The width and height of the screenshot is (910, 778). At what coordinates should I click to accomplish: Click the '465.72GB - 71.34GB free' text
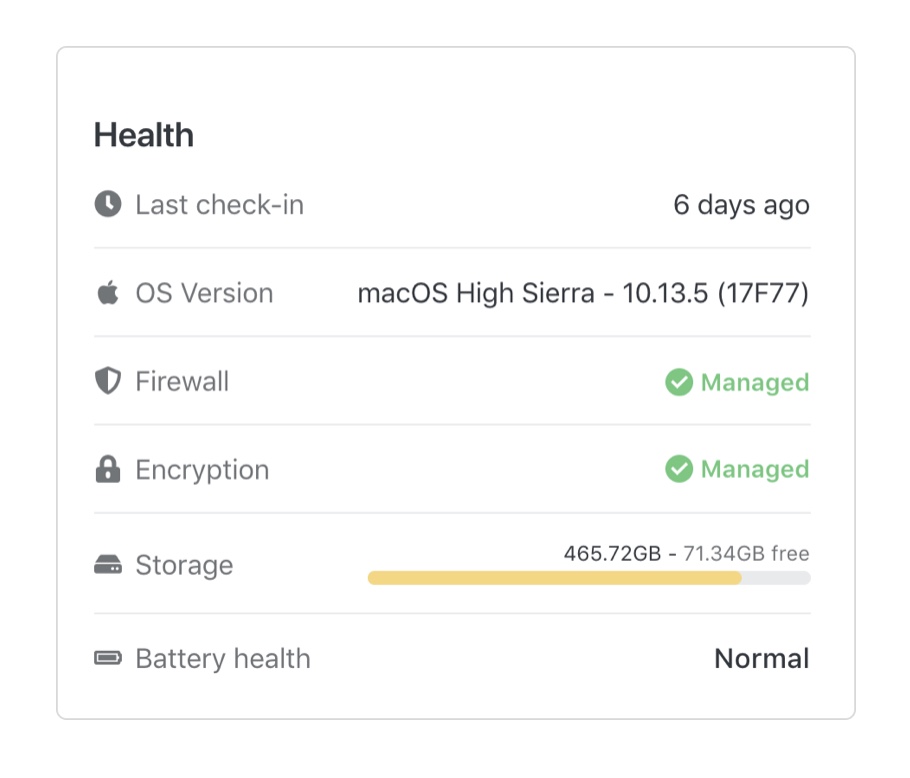pos(686,553)
